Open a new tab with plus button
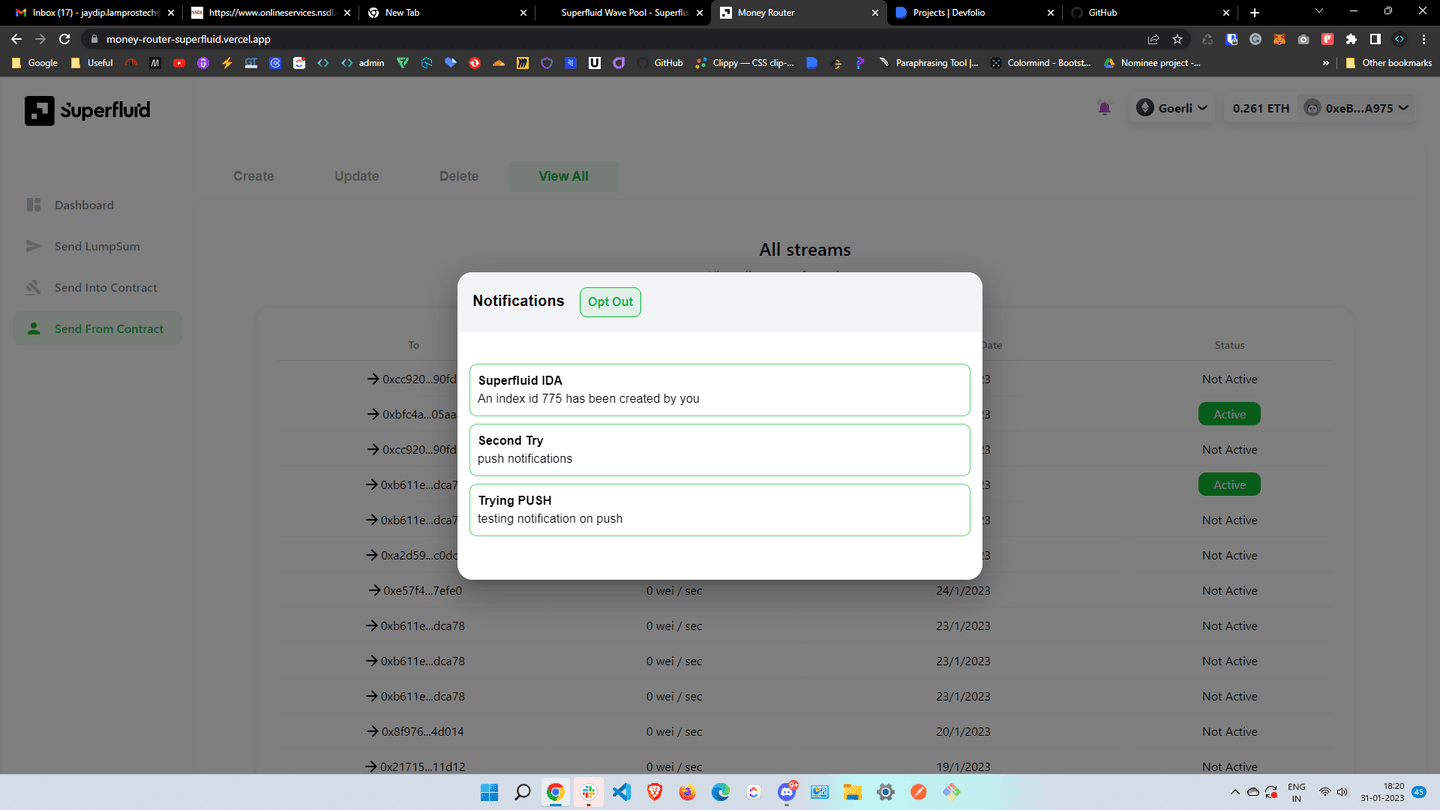This screenshot has width=1440, height=810. tap(1255, 12)
